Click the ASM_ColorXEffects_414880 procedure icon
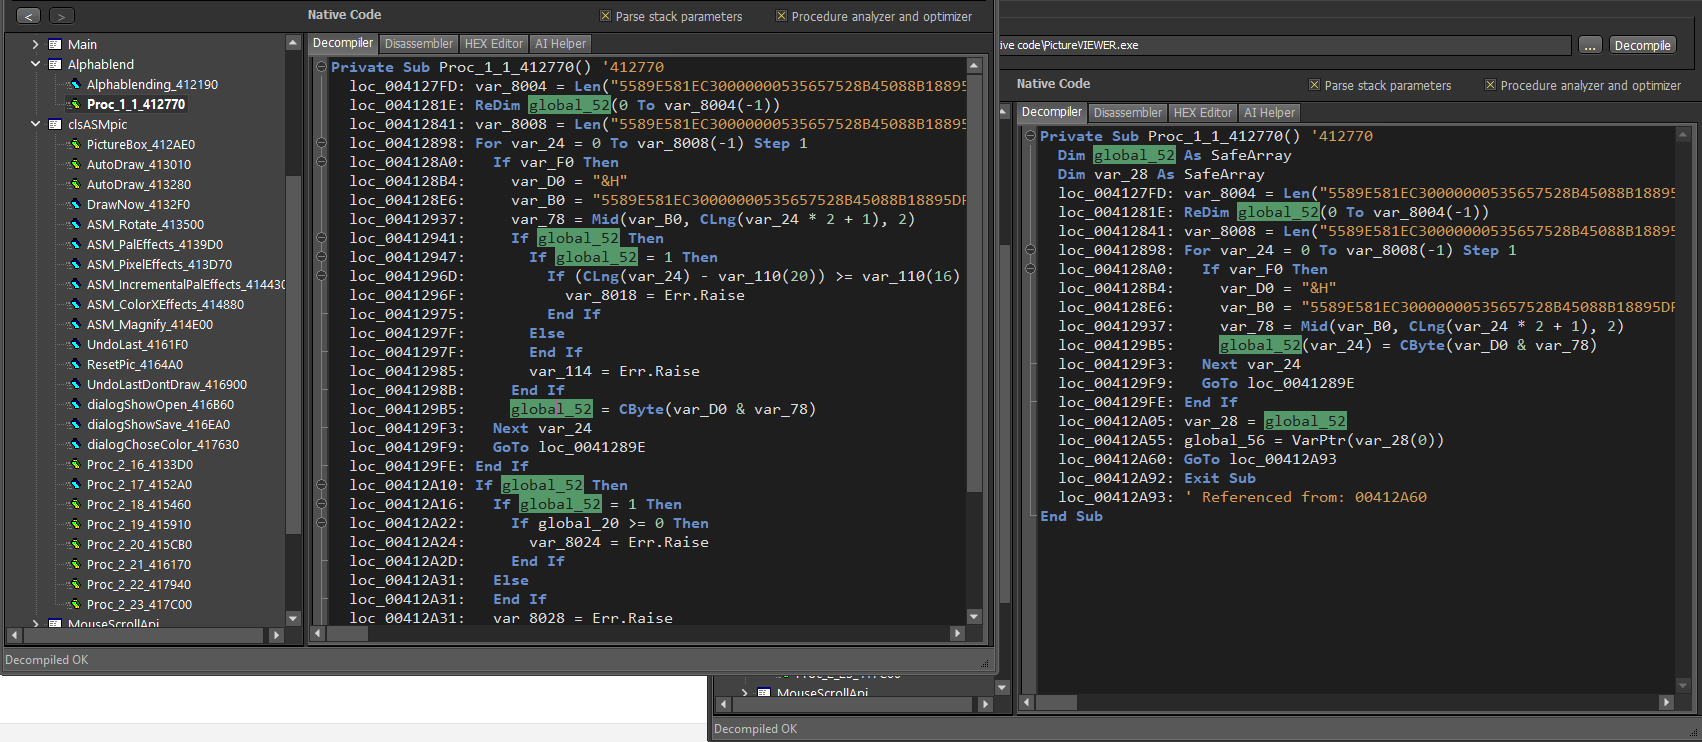Screen dimensions: 1702x742 [x=74, y=304]
